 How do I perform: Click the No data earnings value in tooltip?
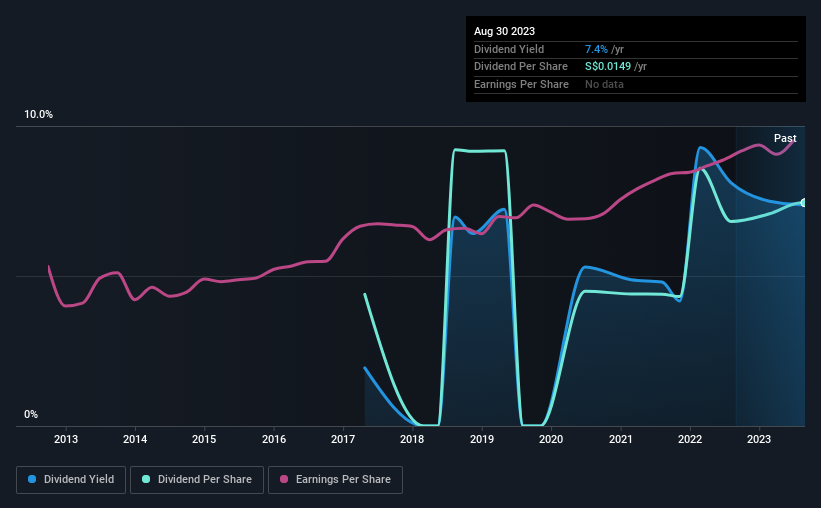pos(604,84)
